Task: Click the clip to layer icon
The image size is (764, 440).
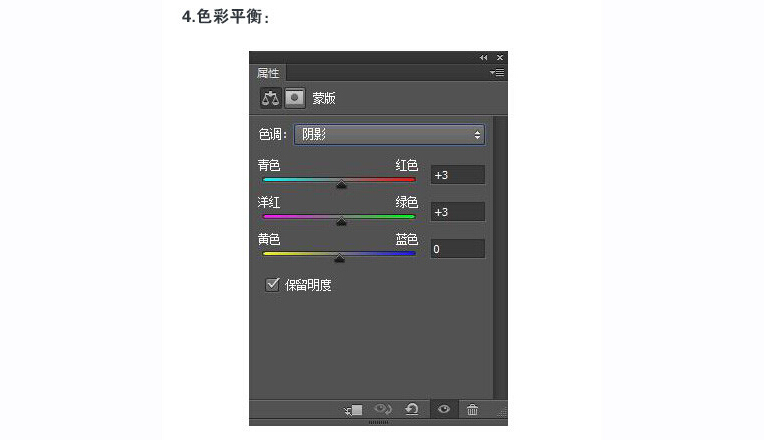Action: pyautogui.click(x=354, y=410)
